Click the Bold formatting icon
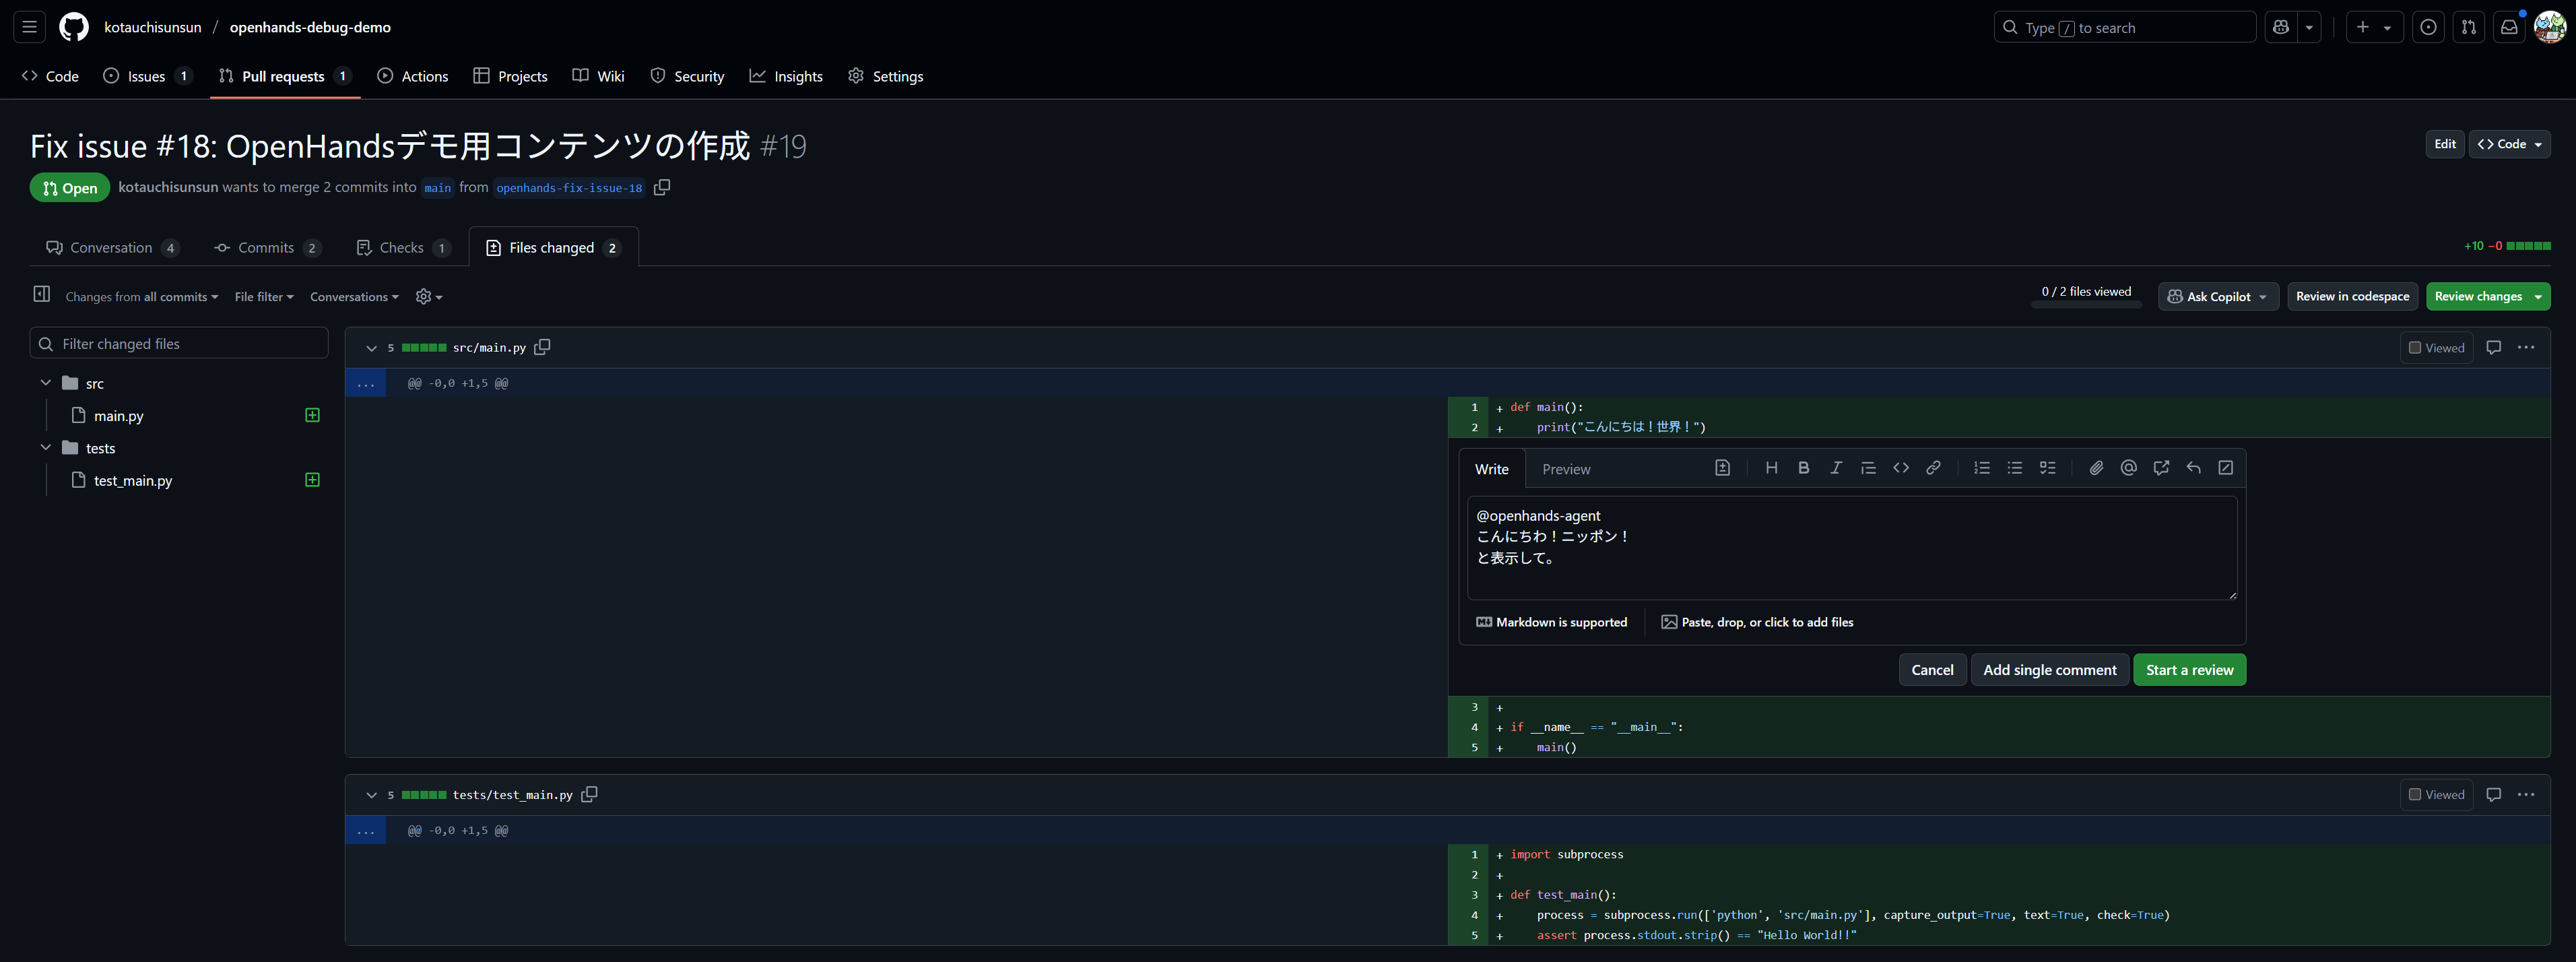Viewport: 2576px width, 962px height. (x=1803, y=468)
